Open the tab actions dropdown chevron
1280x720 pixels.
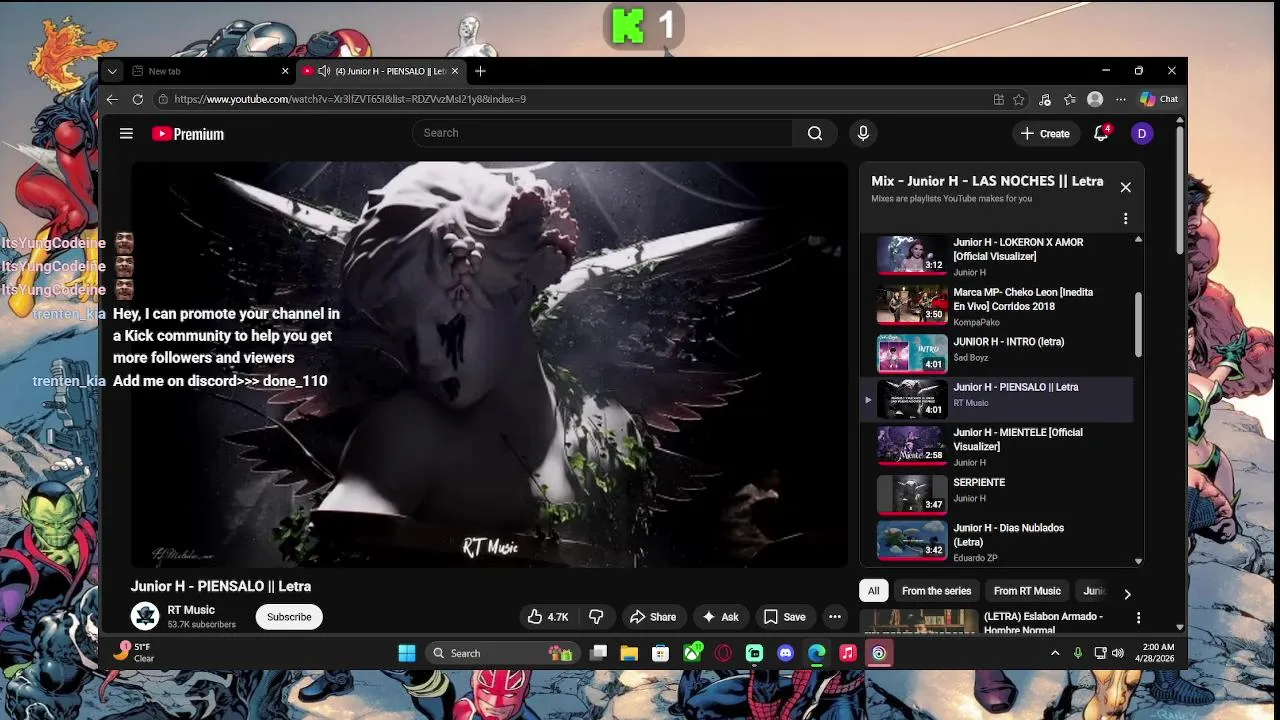point(112,71)
